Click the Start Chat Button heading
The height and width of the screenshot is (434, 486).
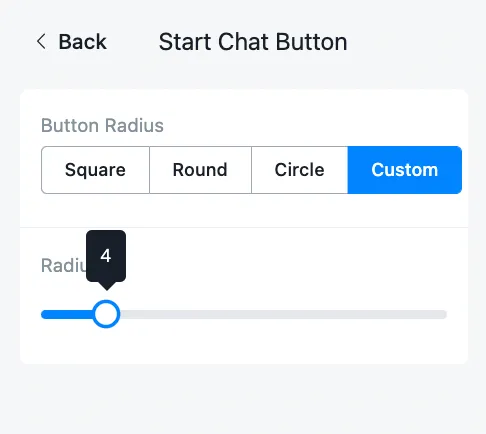tap(253, 42)
